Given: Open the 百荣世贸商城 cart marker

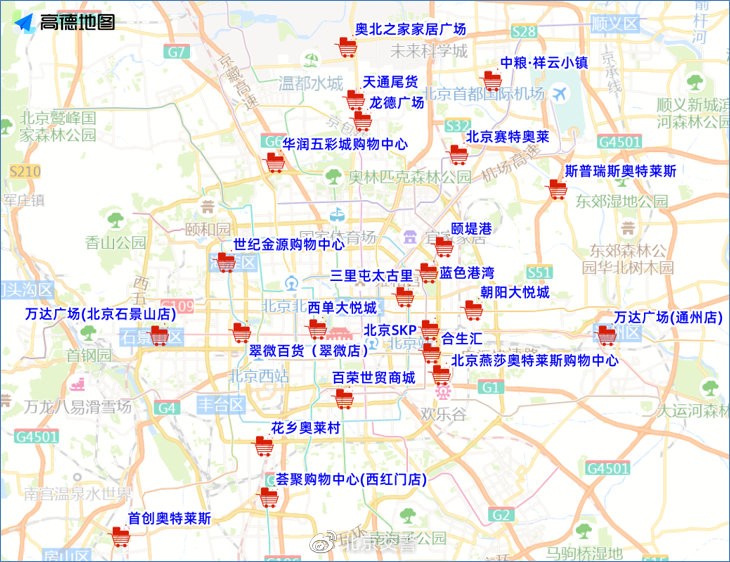Looking at the screenshot, I should [x=344, y=399].
